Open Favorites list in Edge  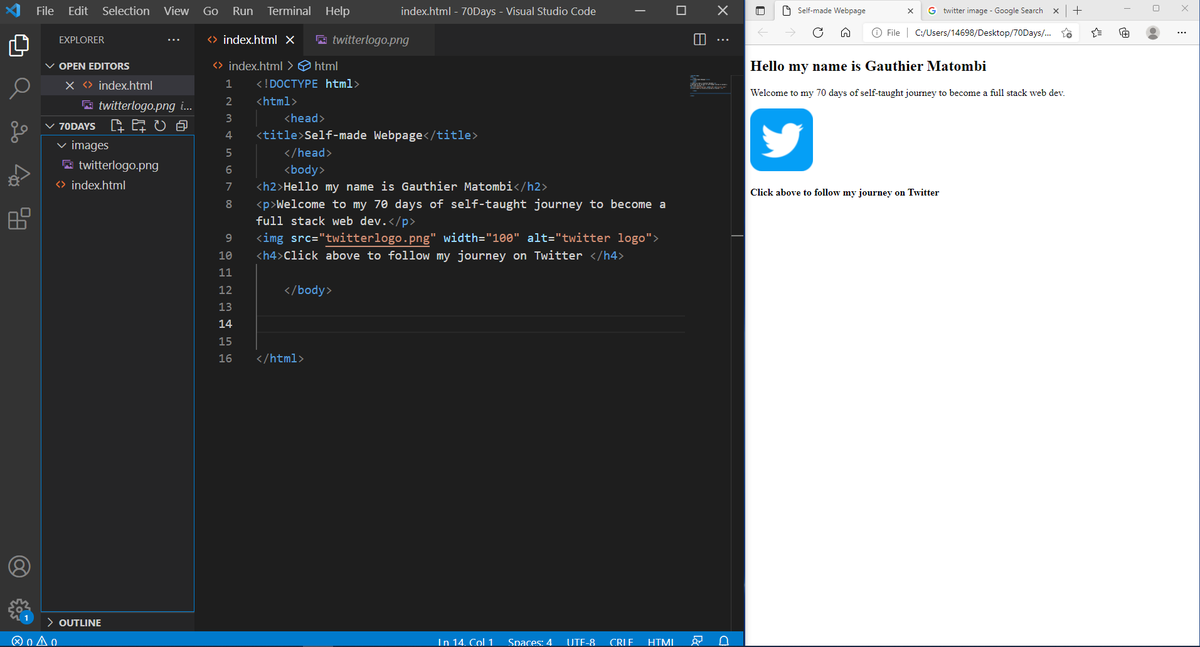tap(1095, 33)
